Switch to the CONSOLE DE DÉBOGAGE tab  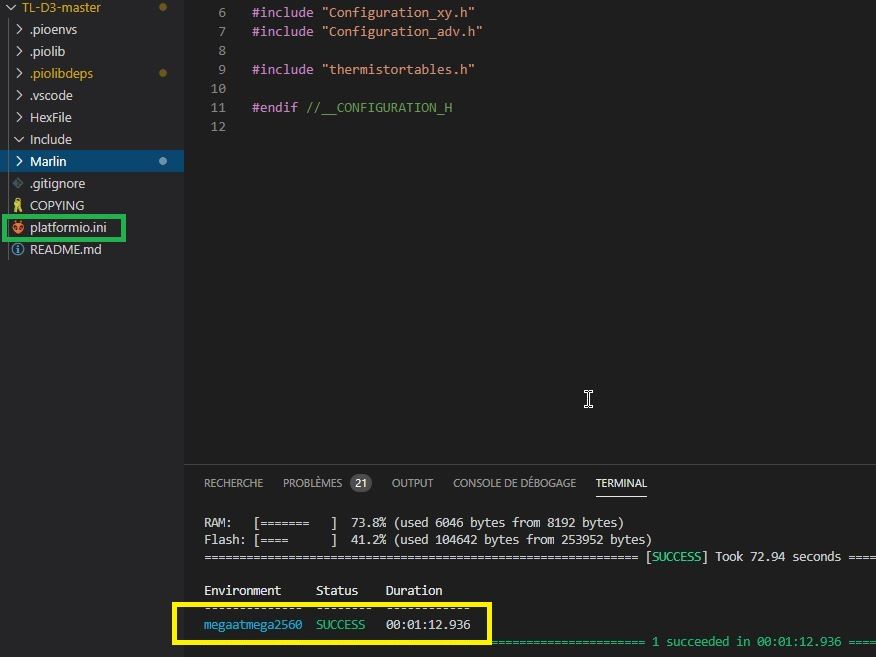coord(515,483)
